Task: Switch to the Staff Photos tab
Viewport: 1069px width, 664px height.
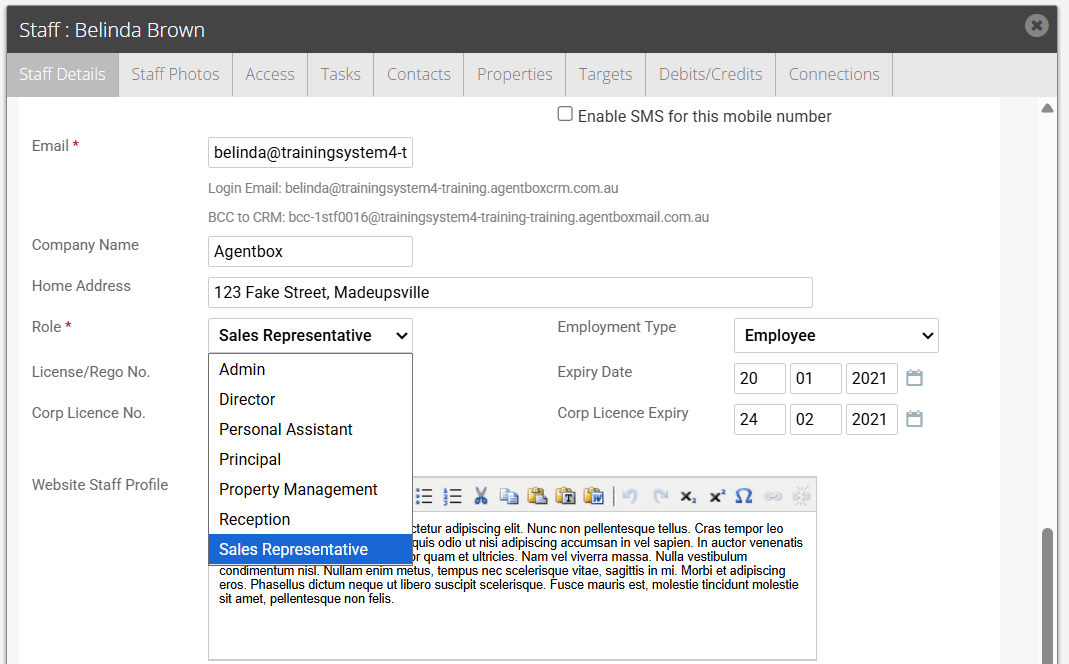Action: click(x=175, y=74)
